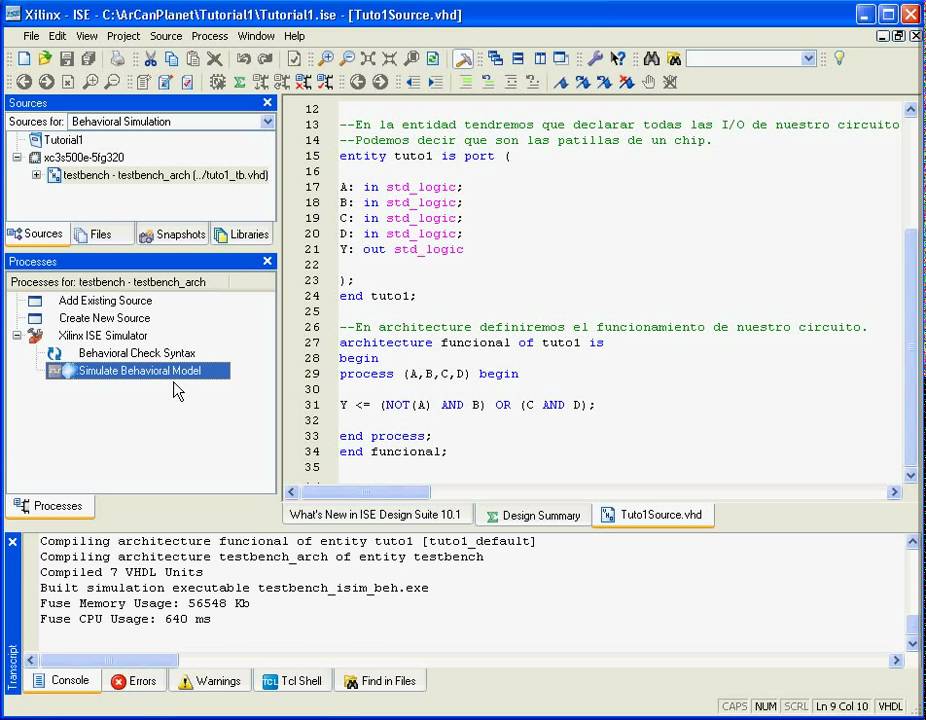Click the tile horizontally icon

pos(518,58)
